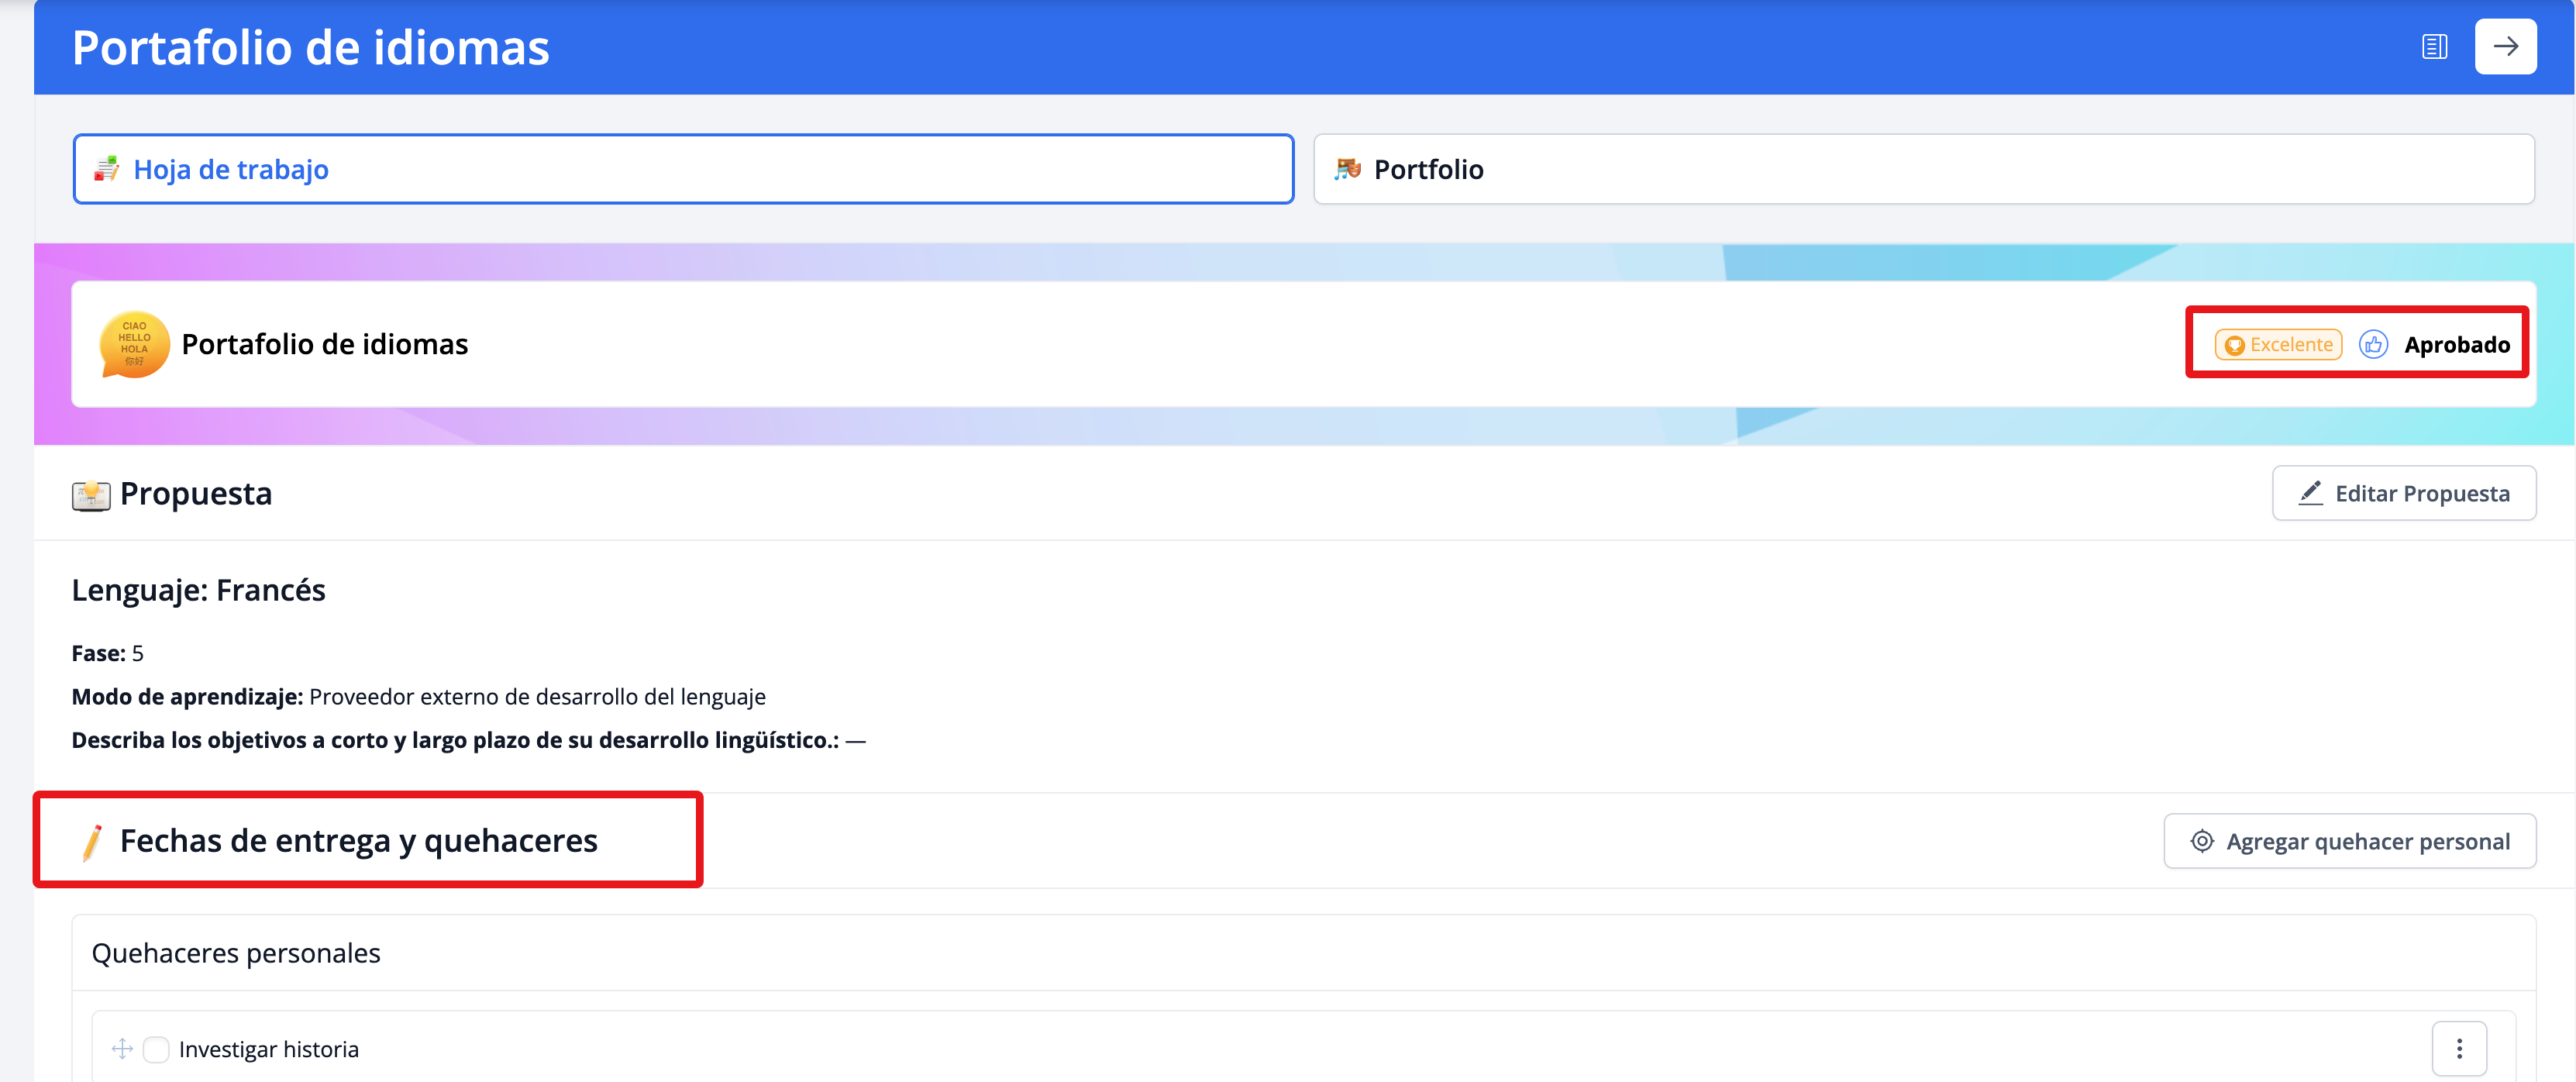
Task: Click the Excelente badge
Action: [x=2278, y=344]
